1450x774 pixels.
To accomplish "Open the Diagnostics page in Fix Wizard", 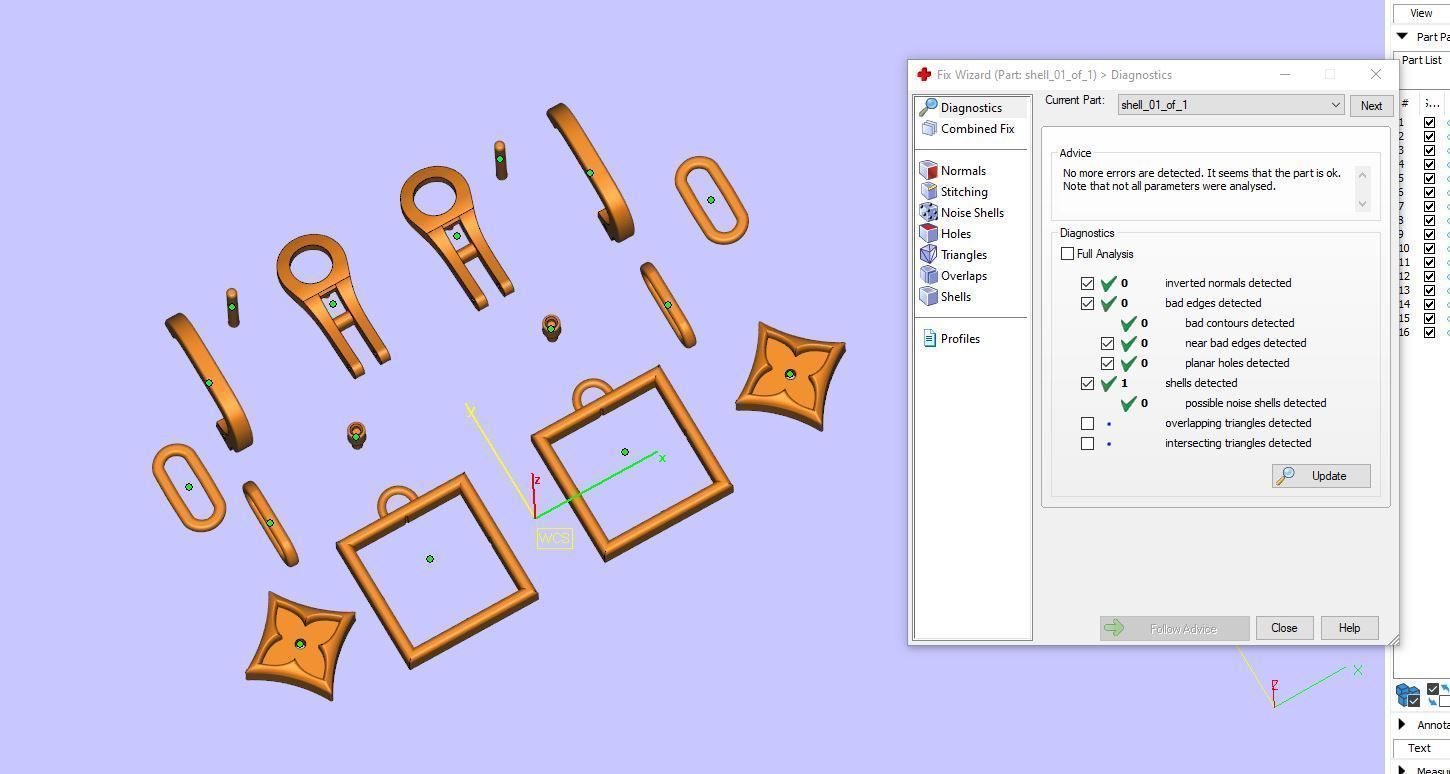I will 971,108.
